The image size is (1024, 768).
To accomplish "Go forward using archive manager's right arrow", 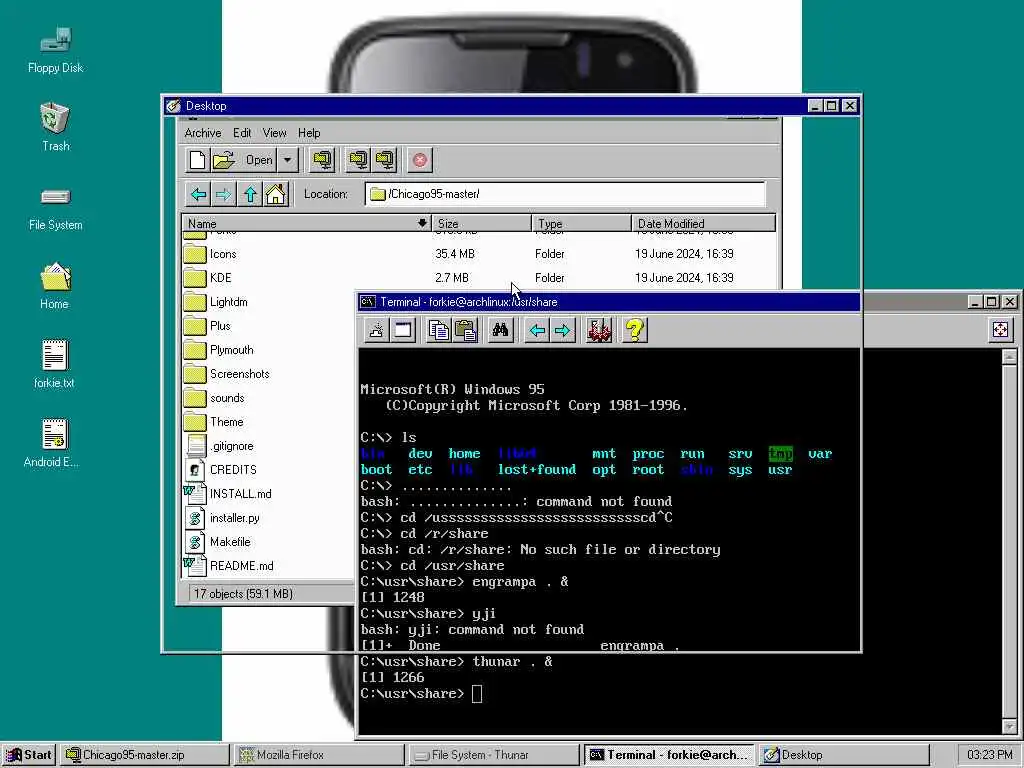I will (x=223, y=194).
